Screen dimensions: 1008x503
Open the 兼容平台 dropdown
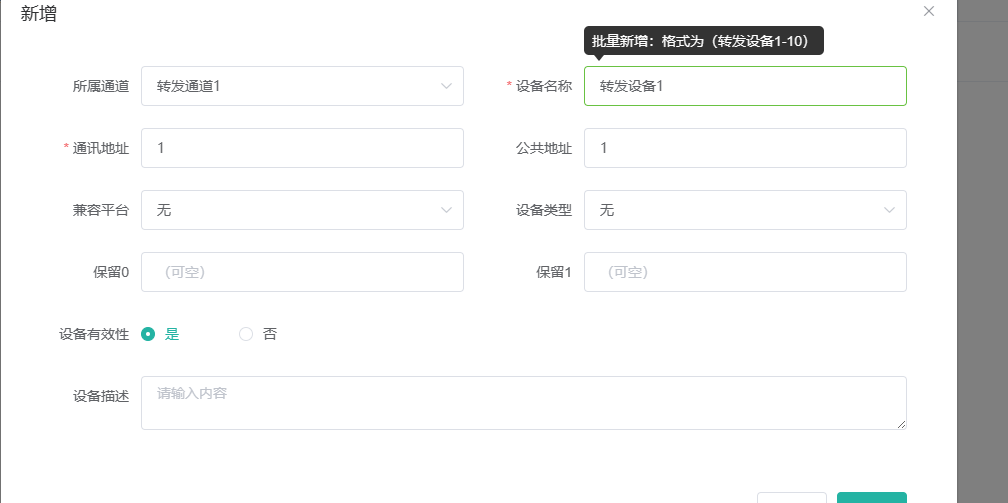302,210
